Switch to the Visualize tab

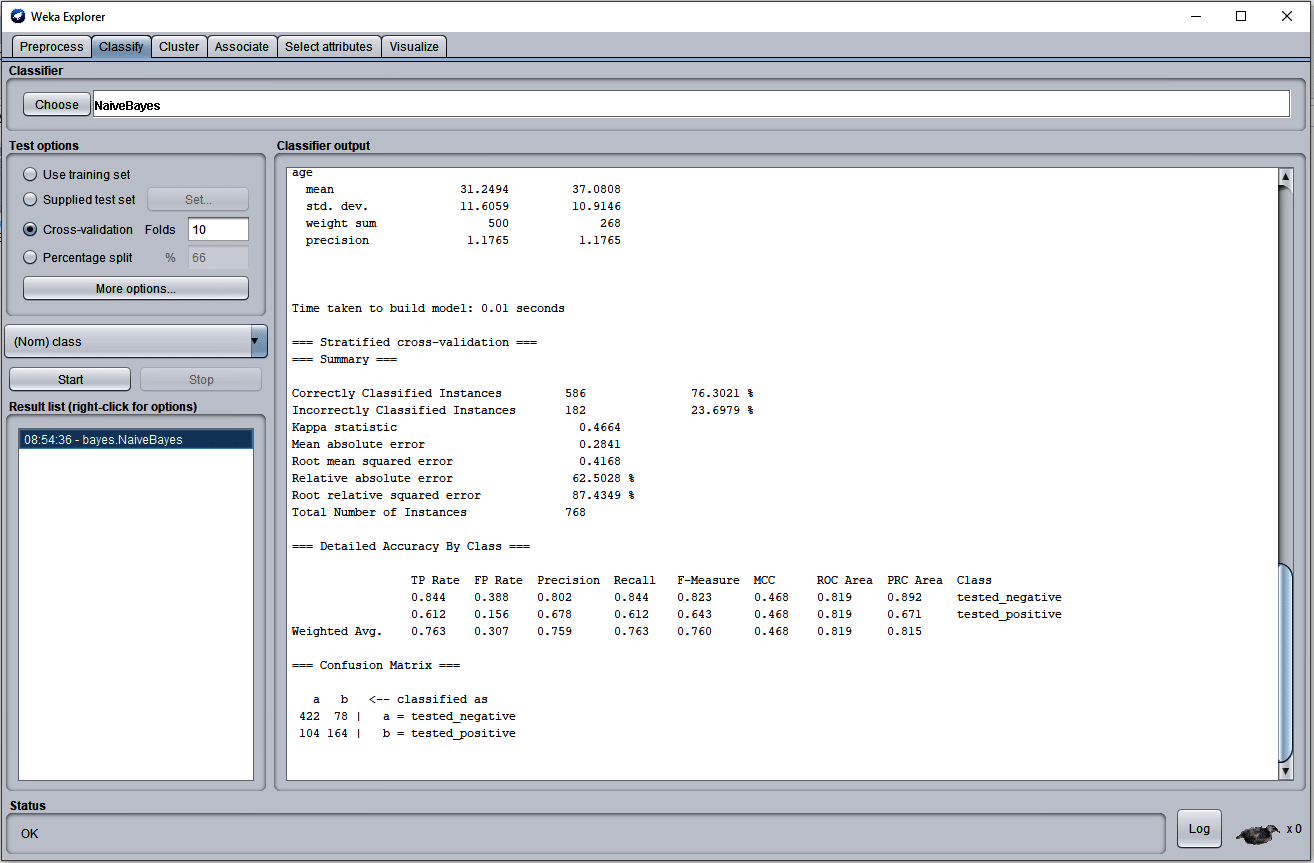click(414, 47)
